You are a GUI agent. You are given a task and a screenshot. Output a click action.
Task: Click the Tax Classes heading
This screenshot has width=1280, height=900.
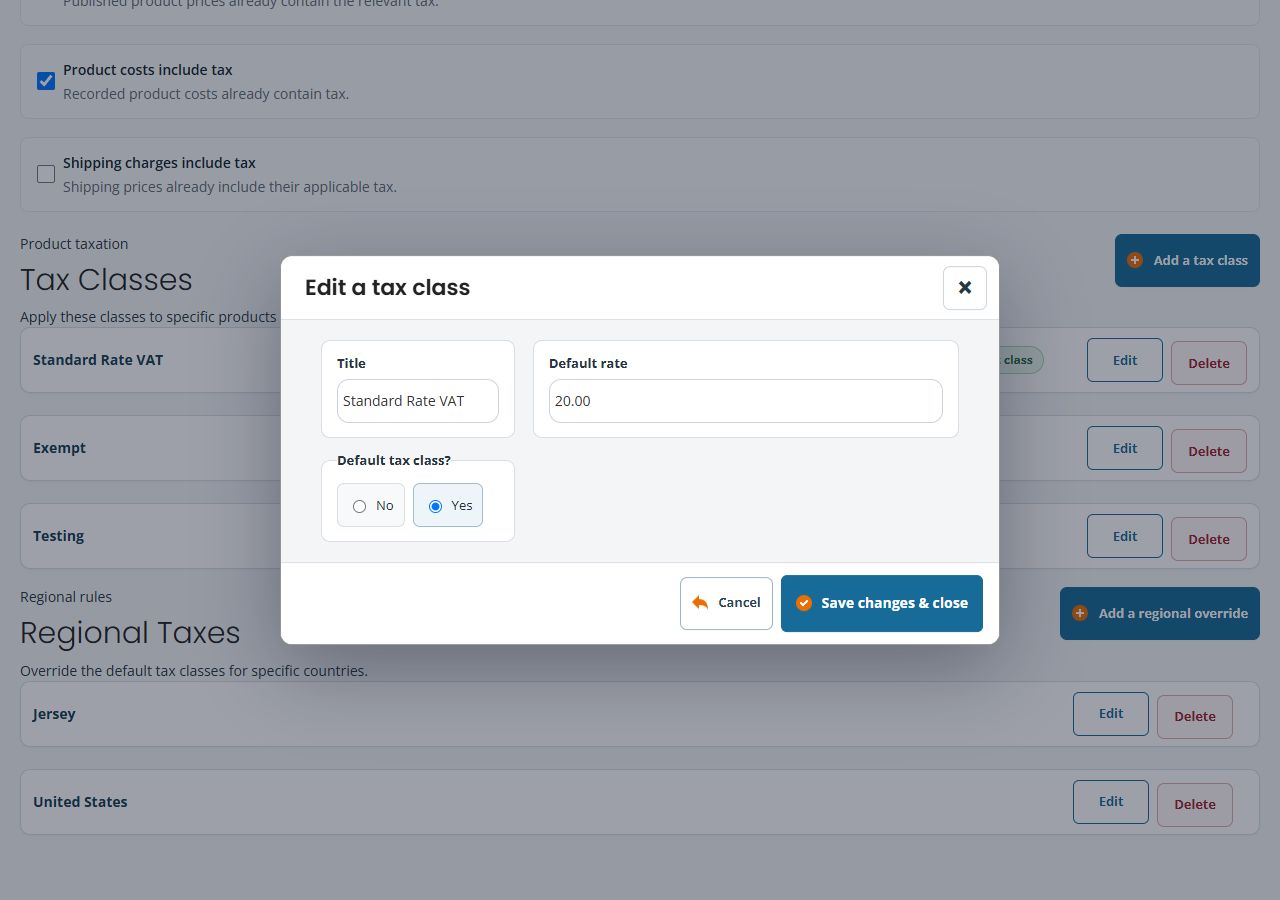106,280
